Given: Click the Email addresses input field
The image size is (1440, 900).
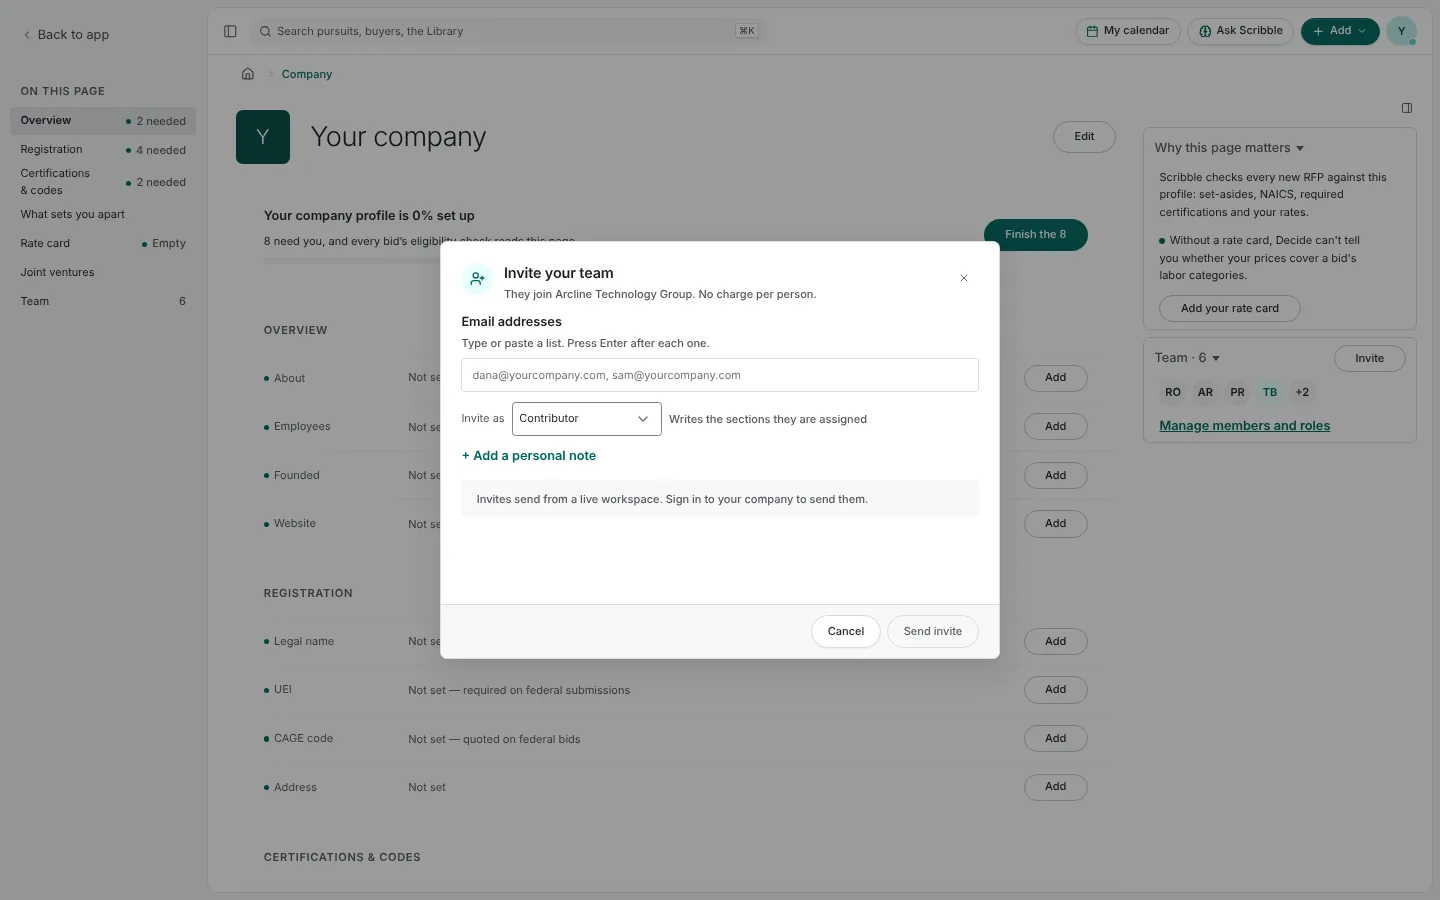Looking at the screenshot, I should (720, 375).
